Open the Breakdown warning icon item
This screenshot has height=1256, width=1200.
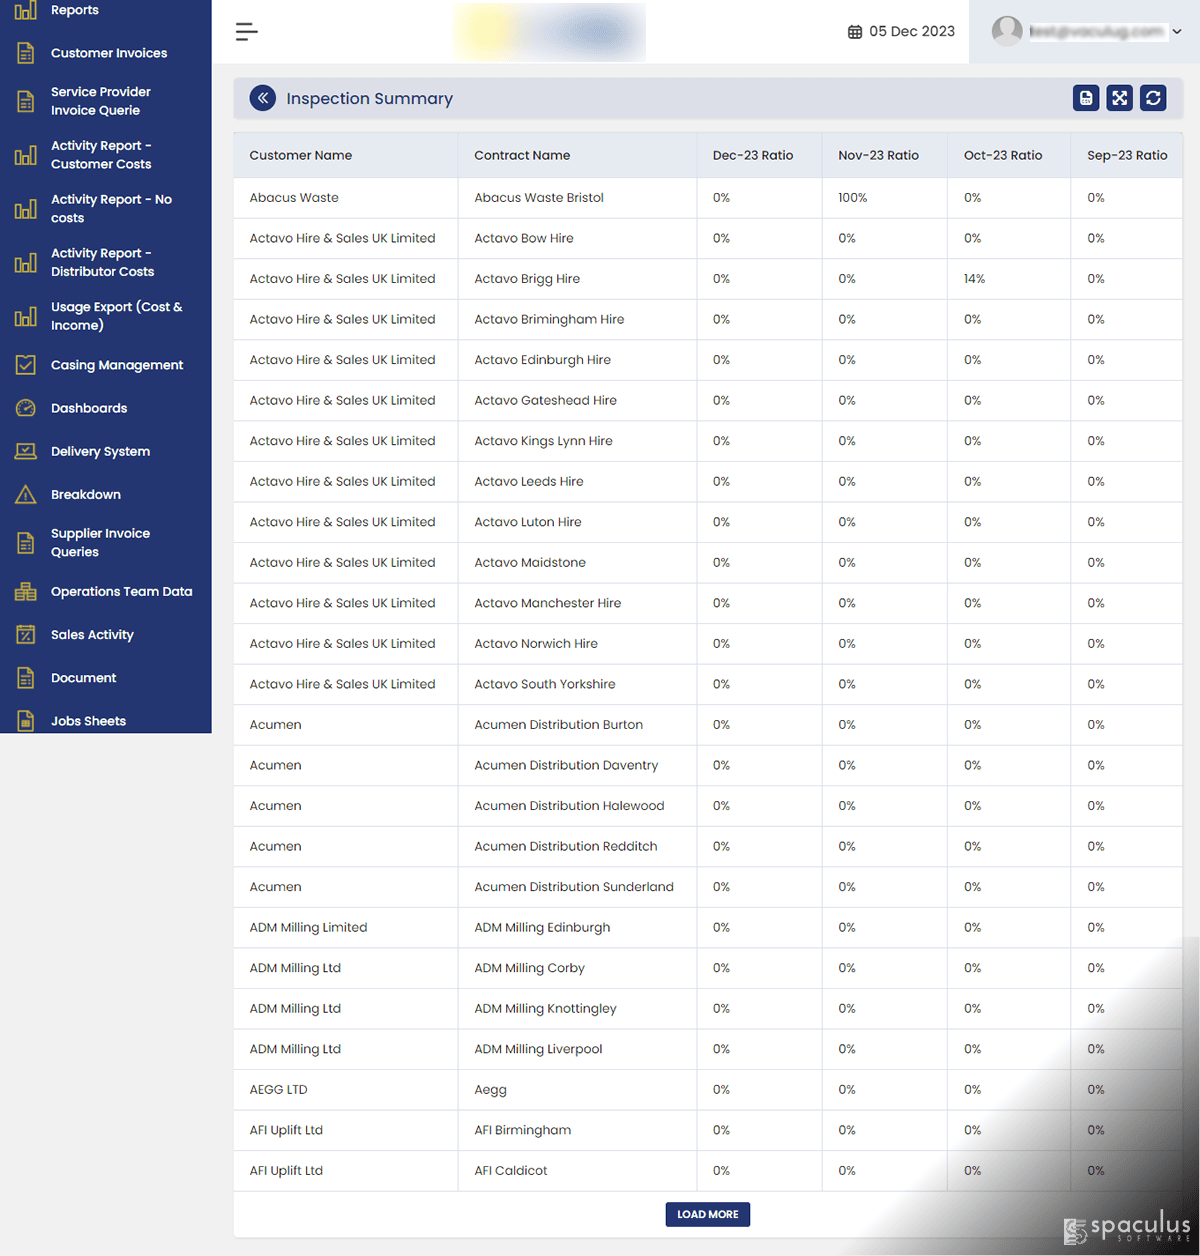click(26, 494)
